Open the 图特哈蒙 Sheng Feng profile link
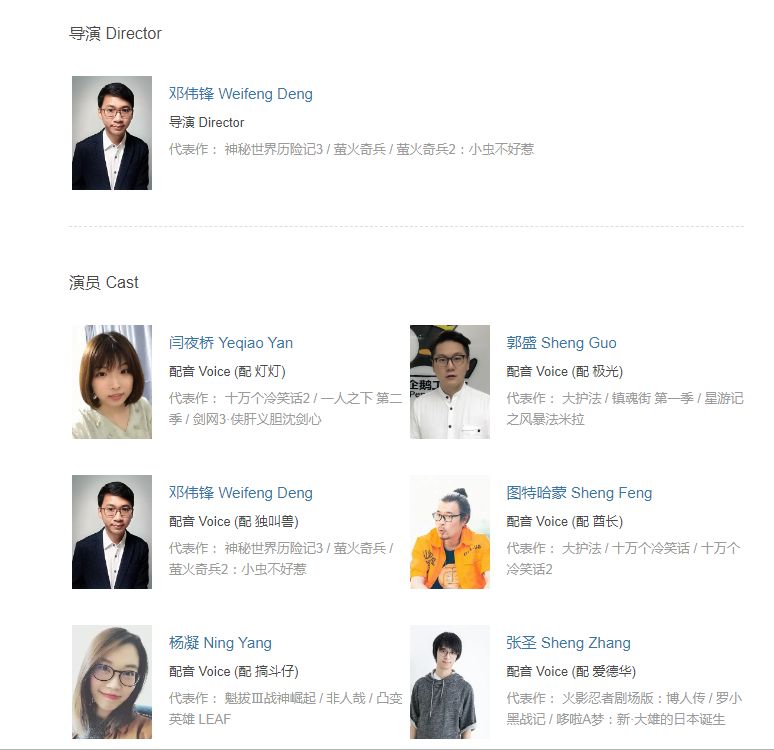This screenshot has height=750, width=774. pos(579,493)
